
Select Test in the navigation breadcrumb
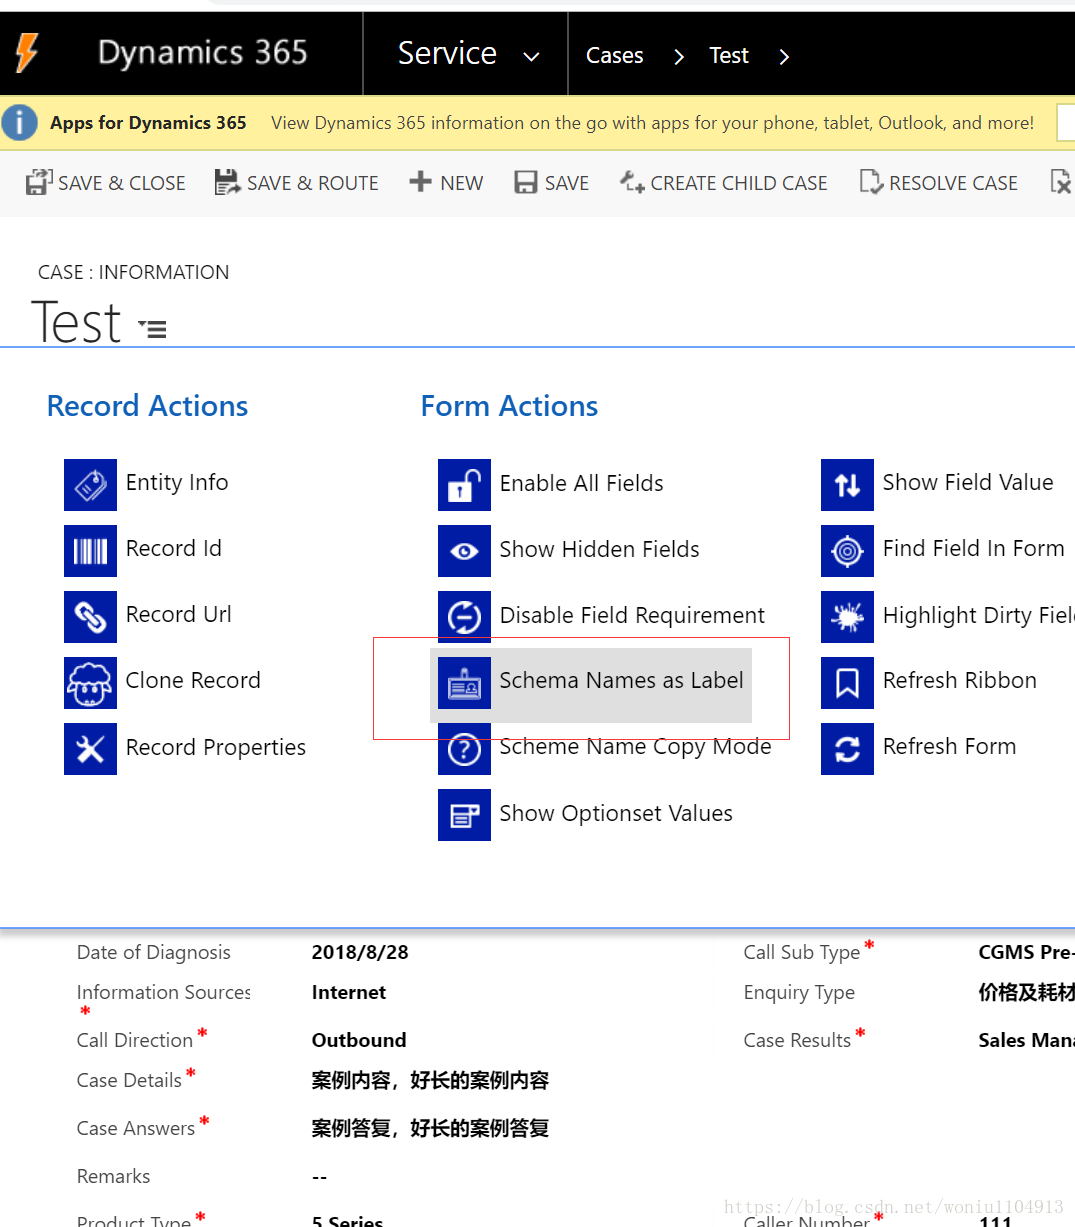[x=729, y=56]
